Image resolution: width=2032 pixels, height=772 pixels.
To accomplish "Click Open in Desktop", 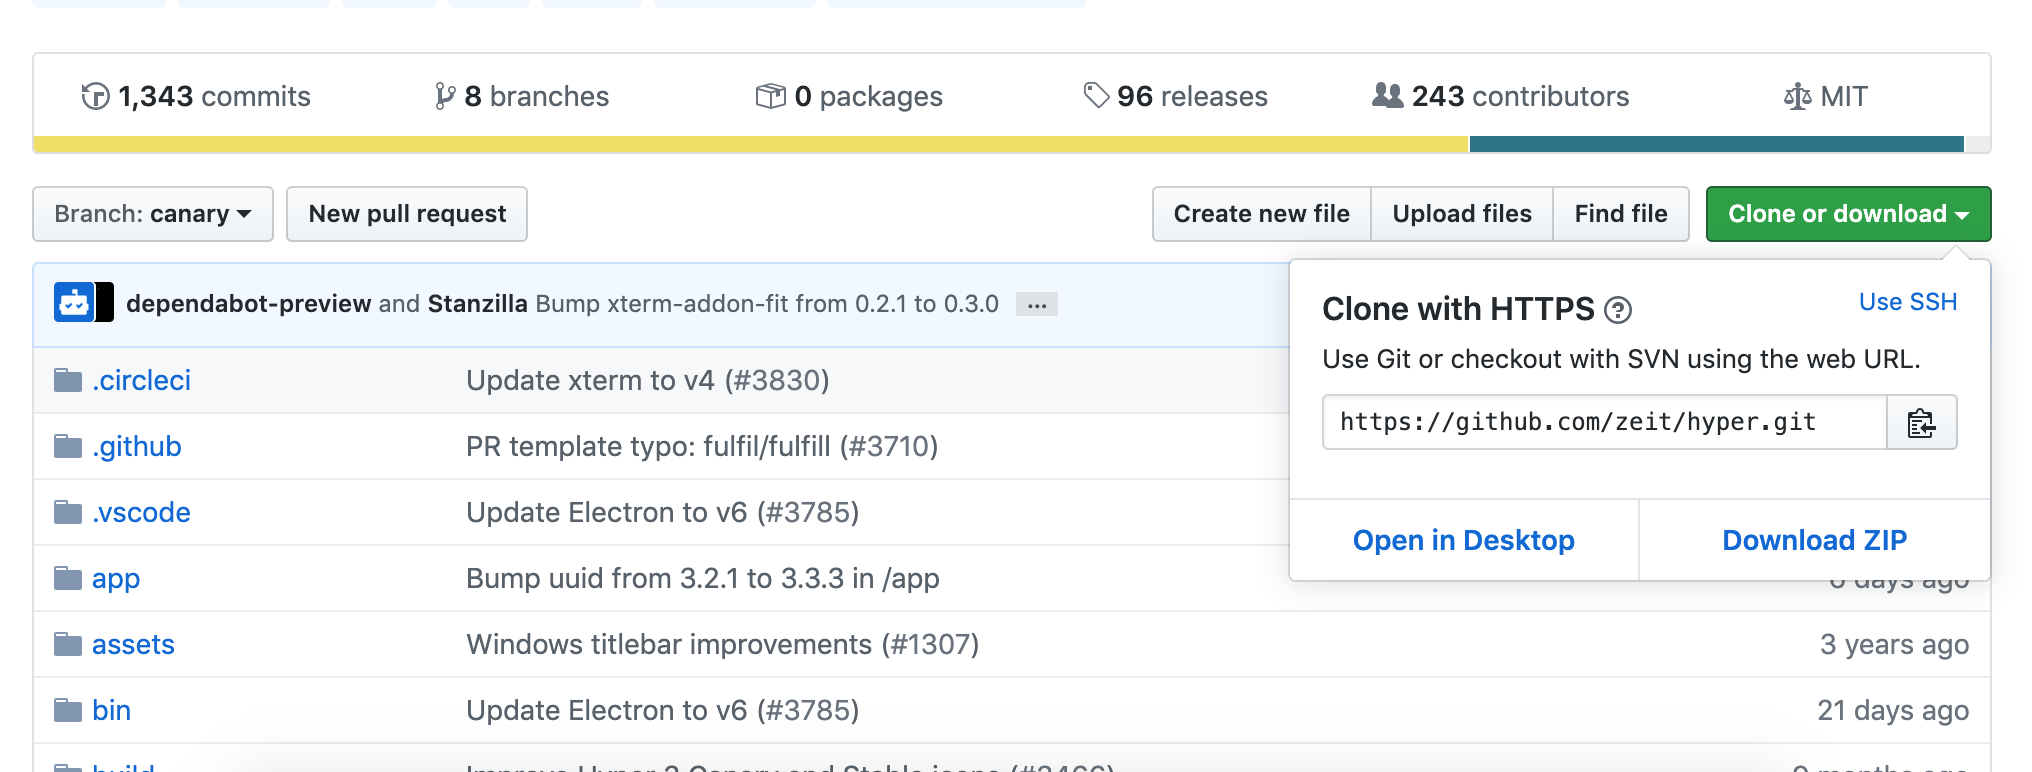I will (x=1464, y=540).
